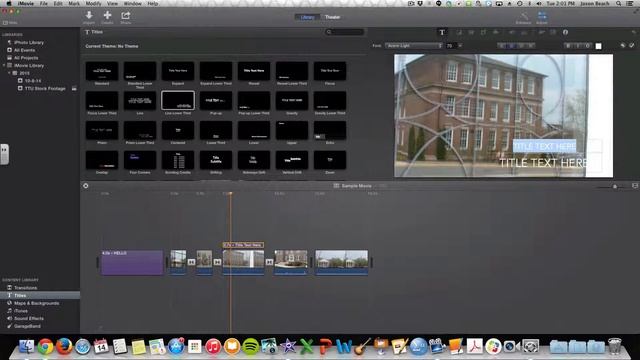
Task: Open iMovie star icon in Dock
Action: click(x=288, y=347)
